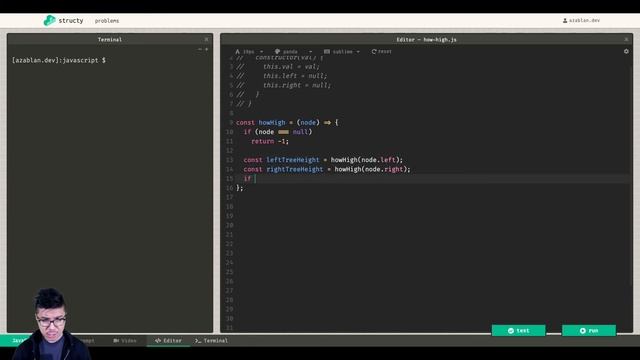Screen dimensions: 640x360
Task: Click 'return -1;' on line 11
Action: pos(270,141)
